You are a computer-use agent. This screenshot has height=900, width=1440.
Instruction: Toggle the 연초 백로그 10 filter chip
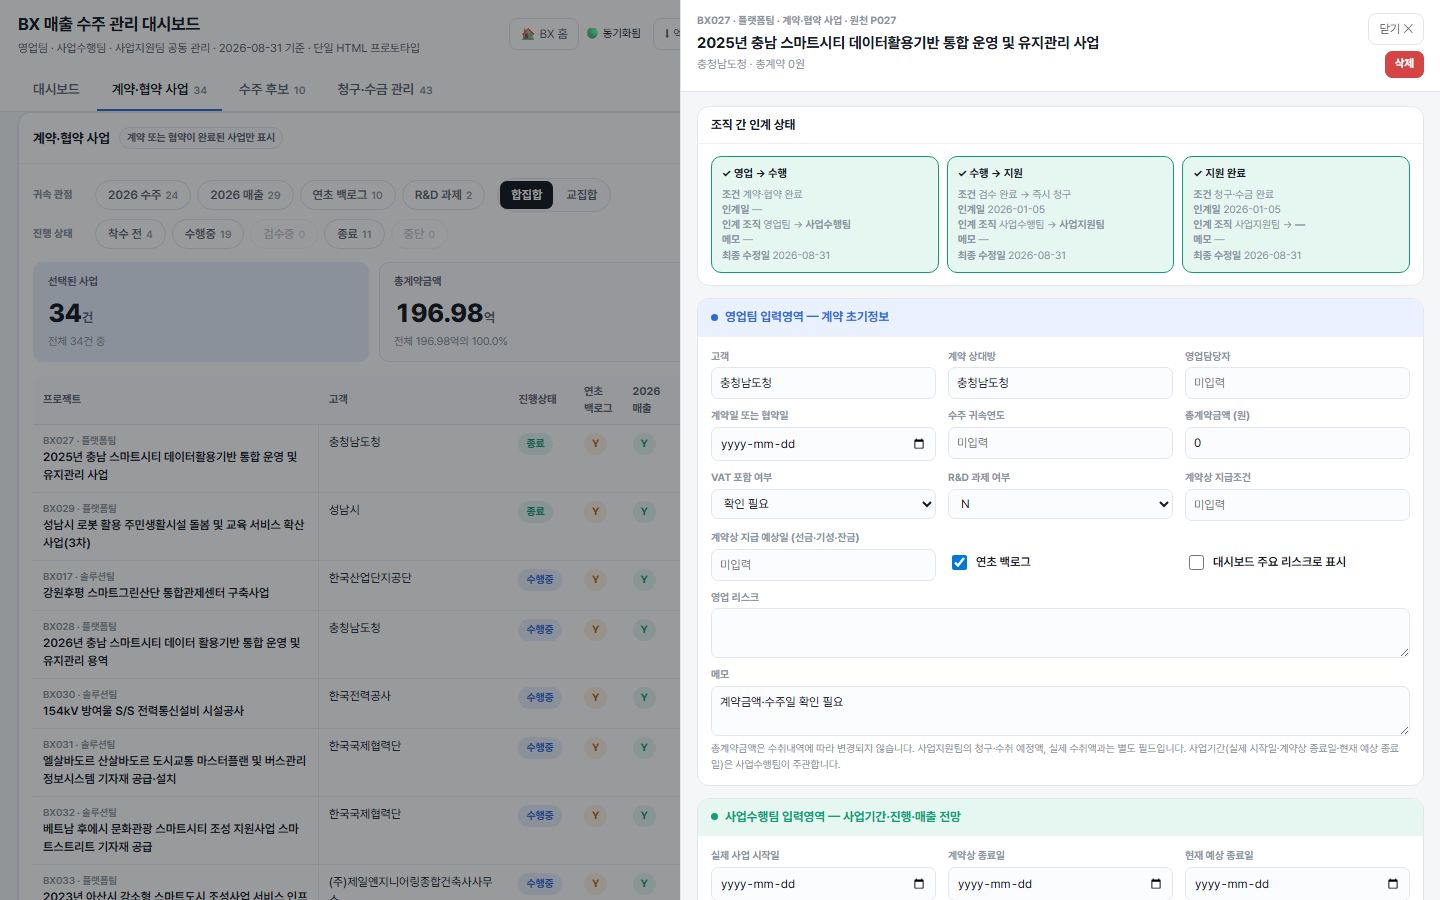tap(347, 195)
